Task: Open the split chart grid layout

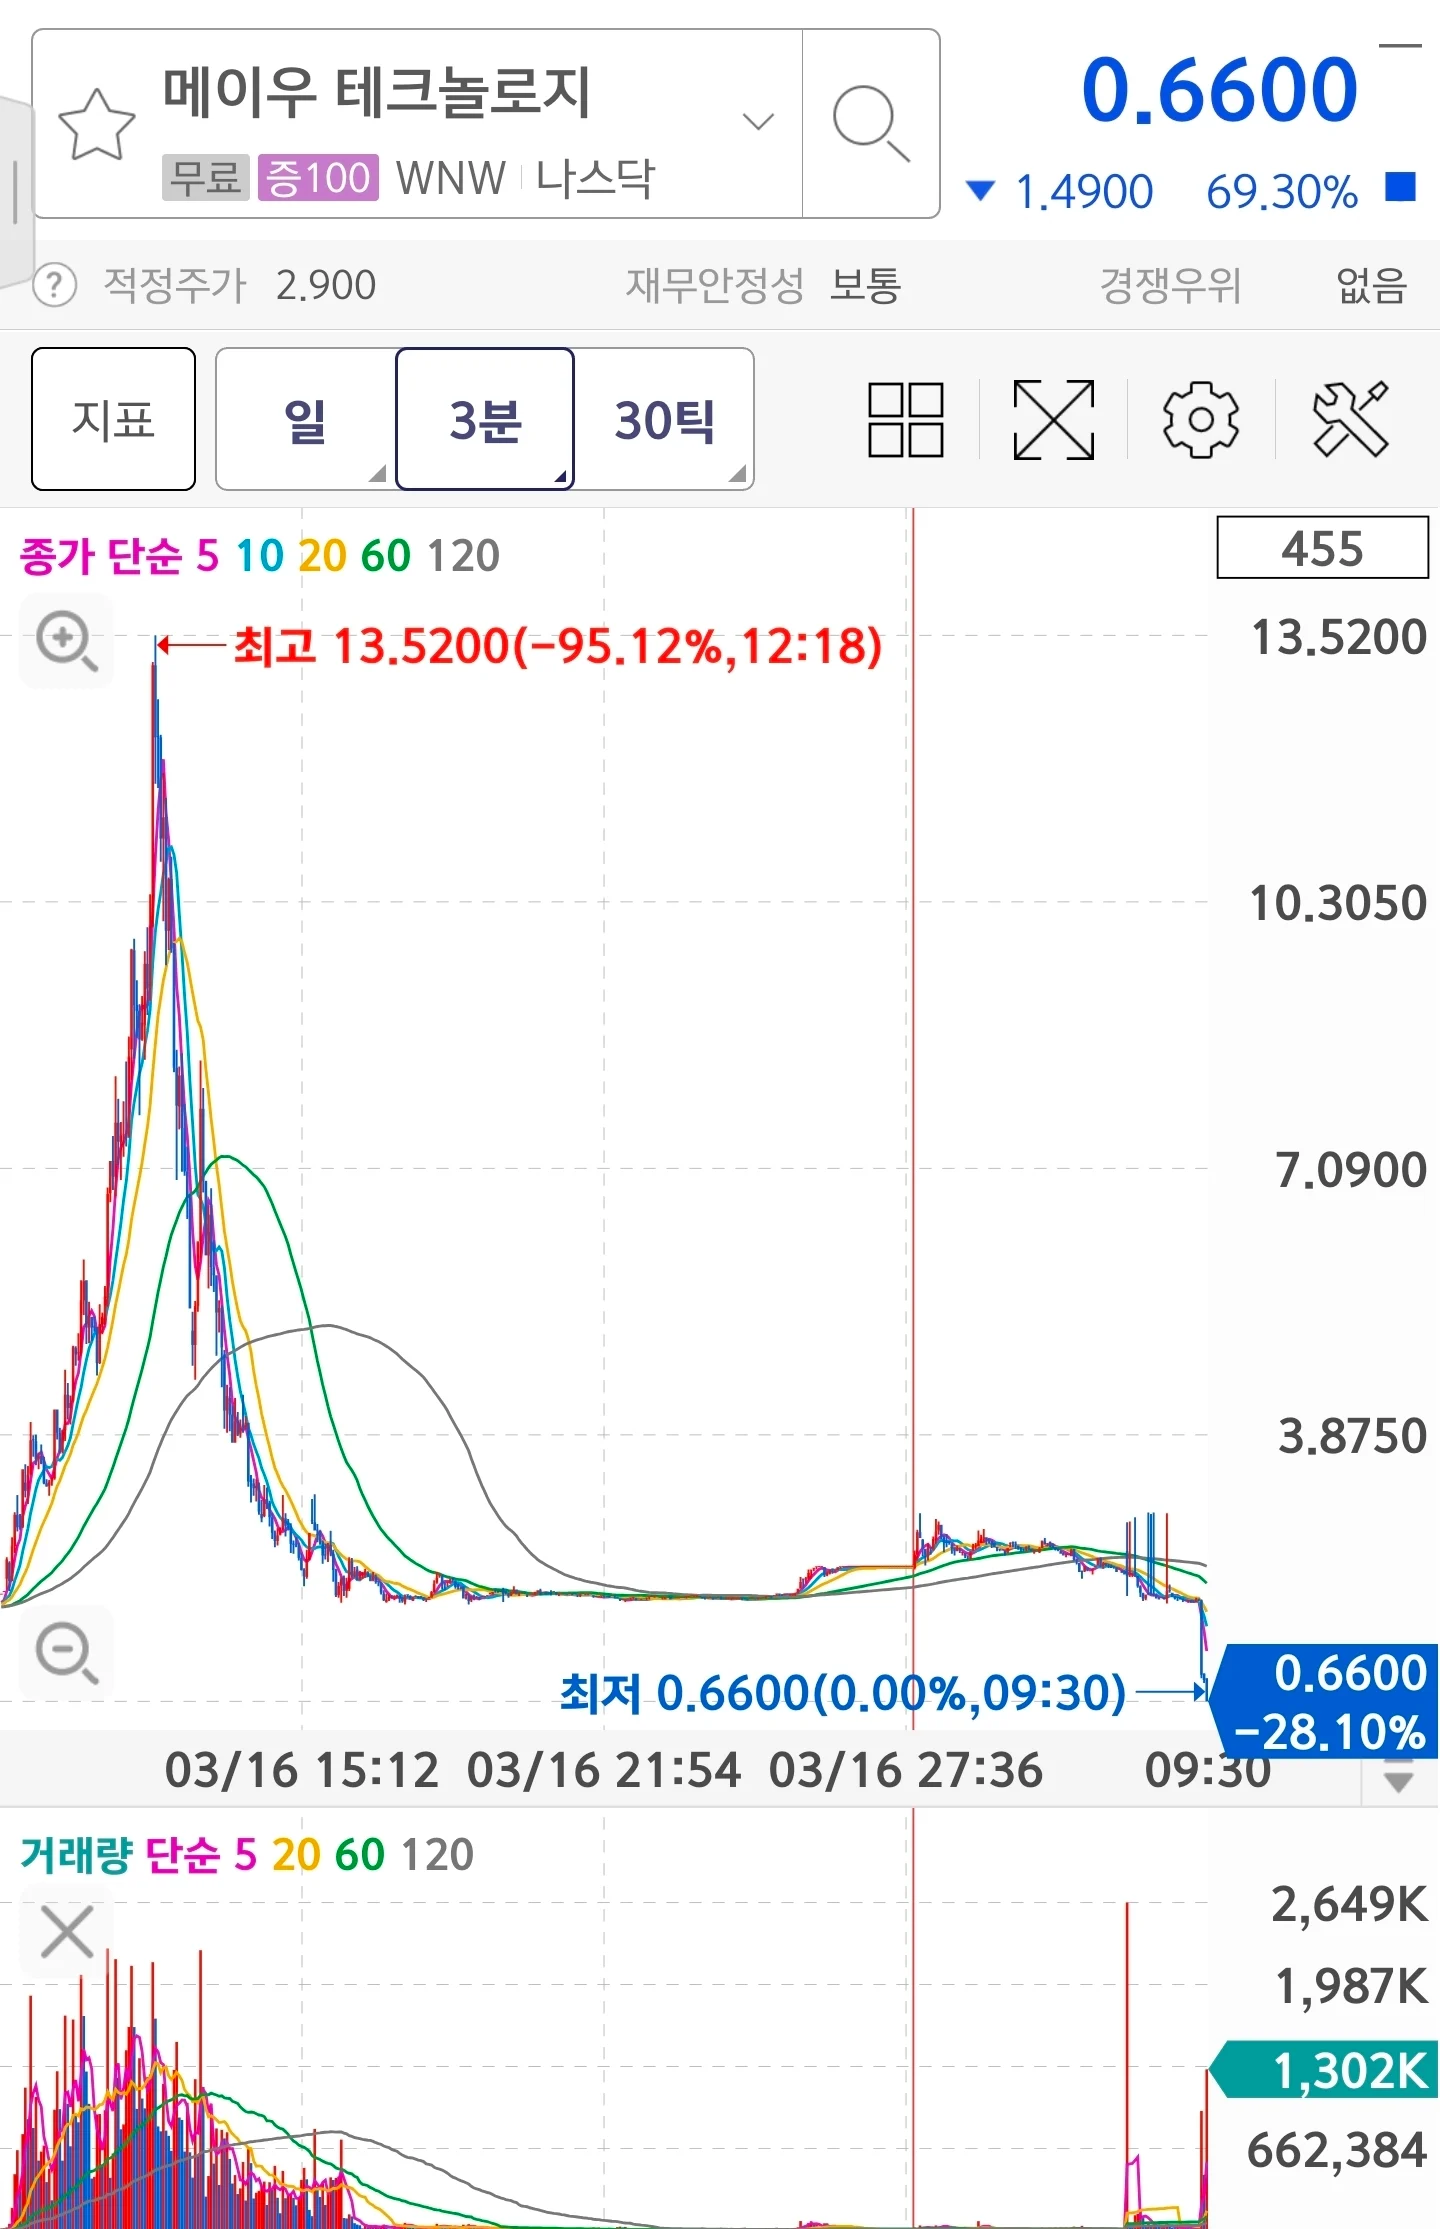Action: click(905, 420)
